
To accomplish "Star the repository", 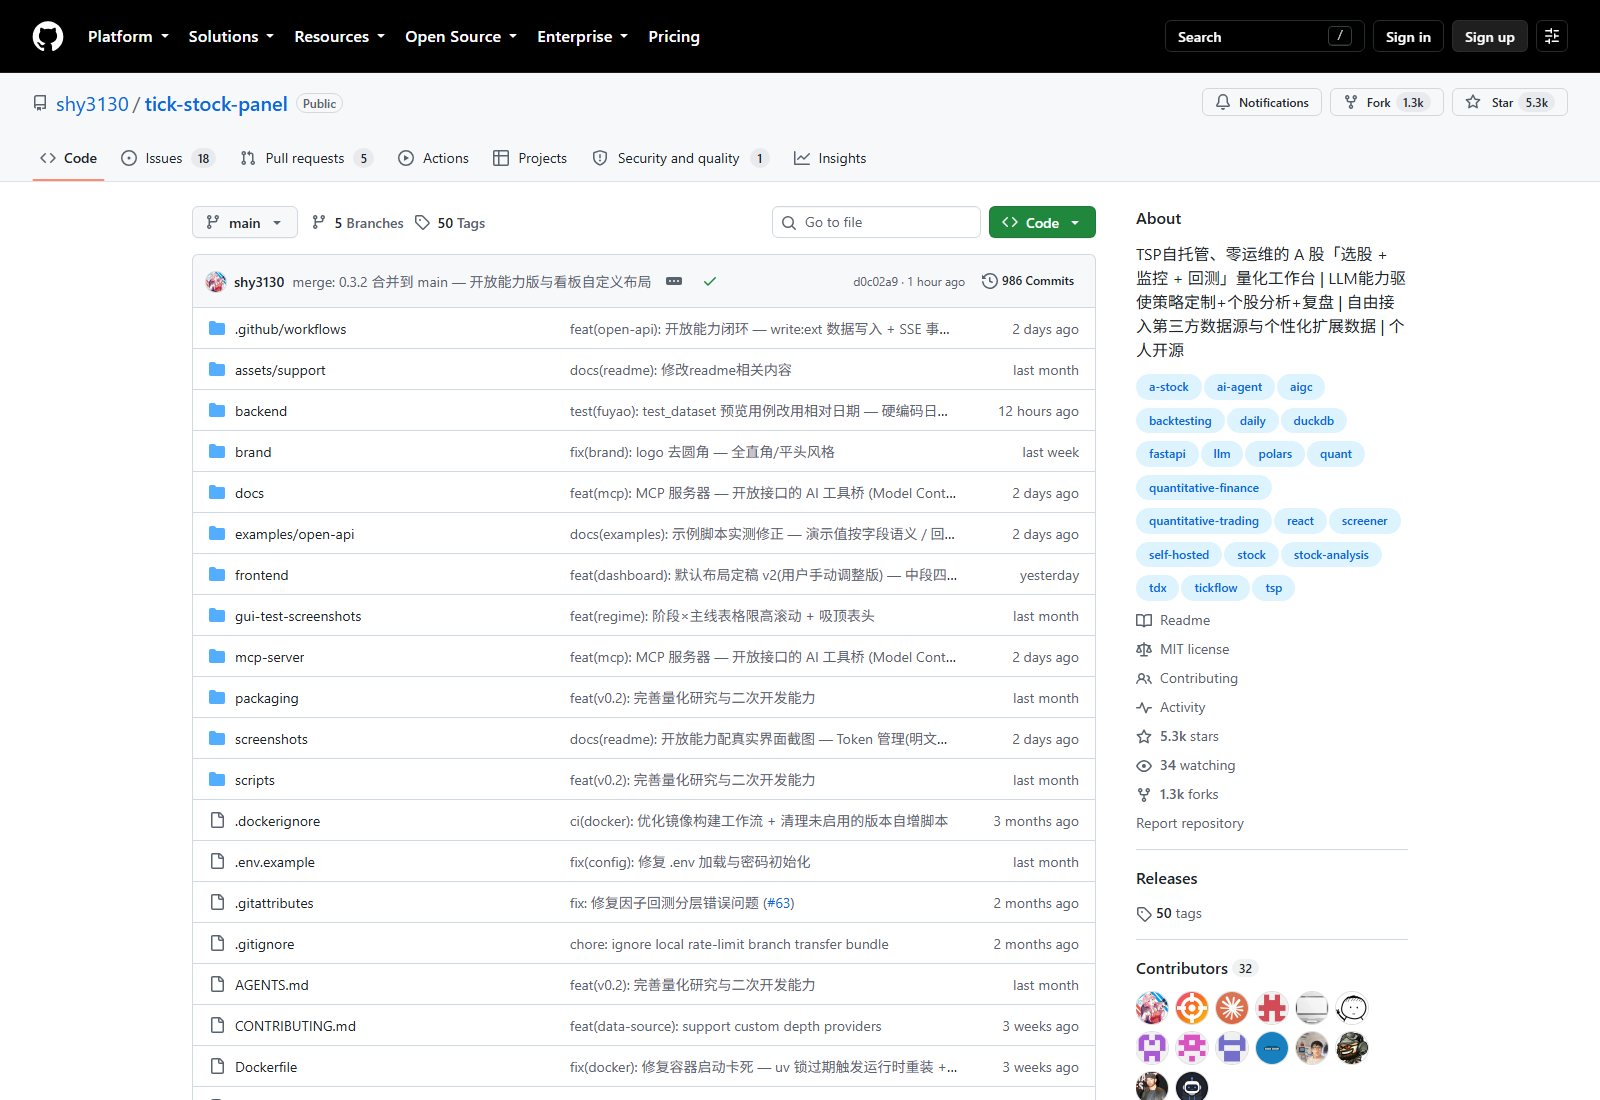I will point(1509,102).
